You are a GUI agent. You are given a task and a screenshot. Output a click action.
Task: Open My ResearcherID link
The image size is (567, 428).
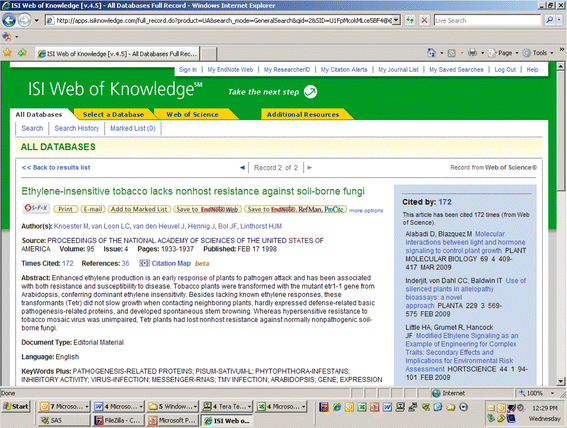pos(287,69)
